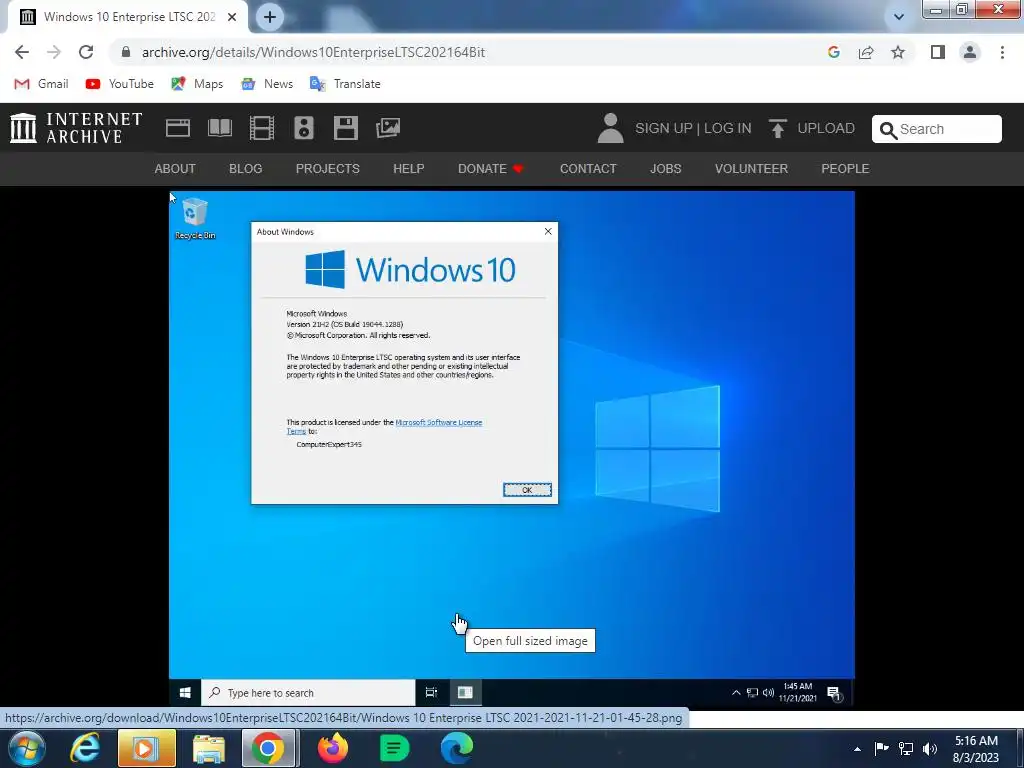Open the Translate bookmark
The width and height of the screenshot is (1024, 768).
coord(345,84)
